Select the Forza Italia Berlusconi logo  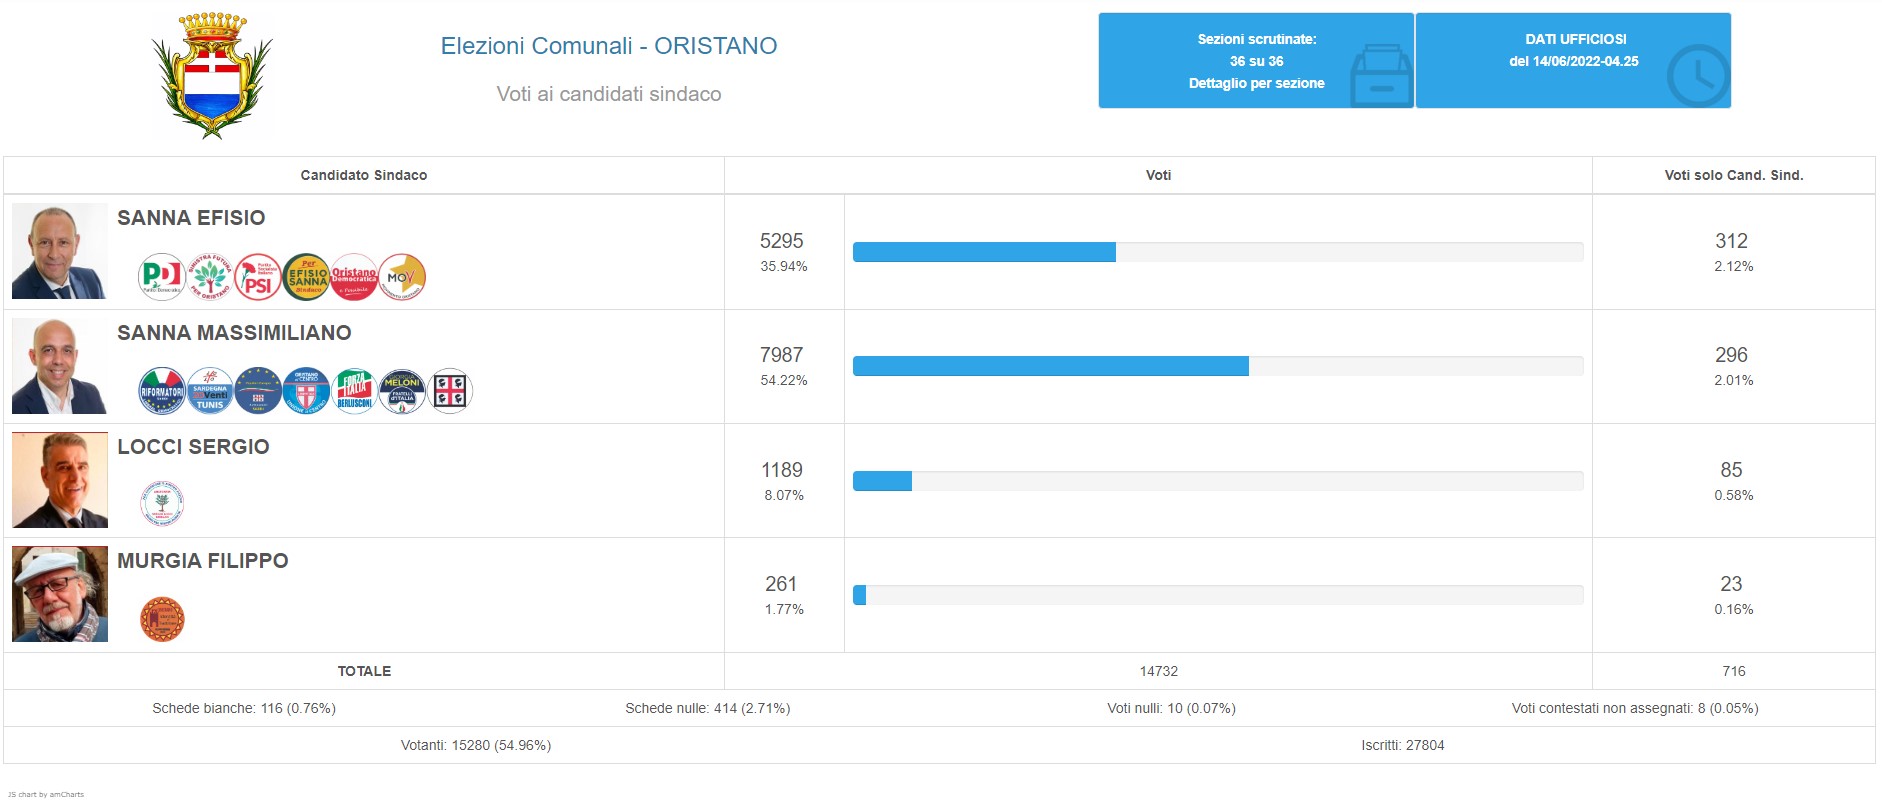tap(354, 391)
